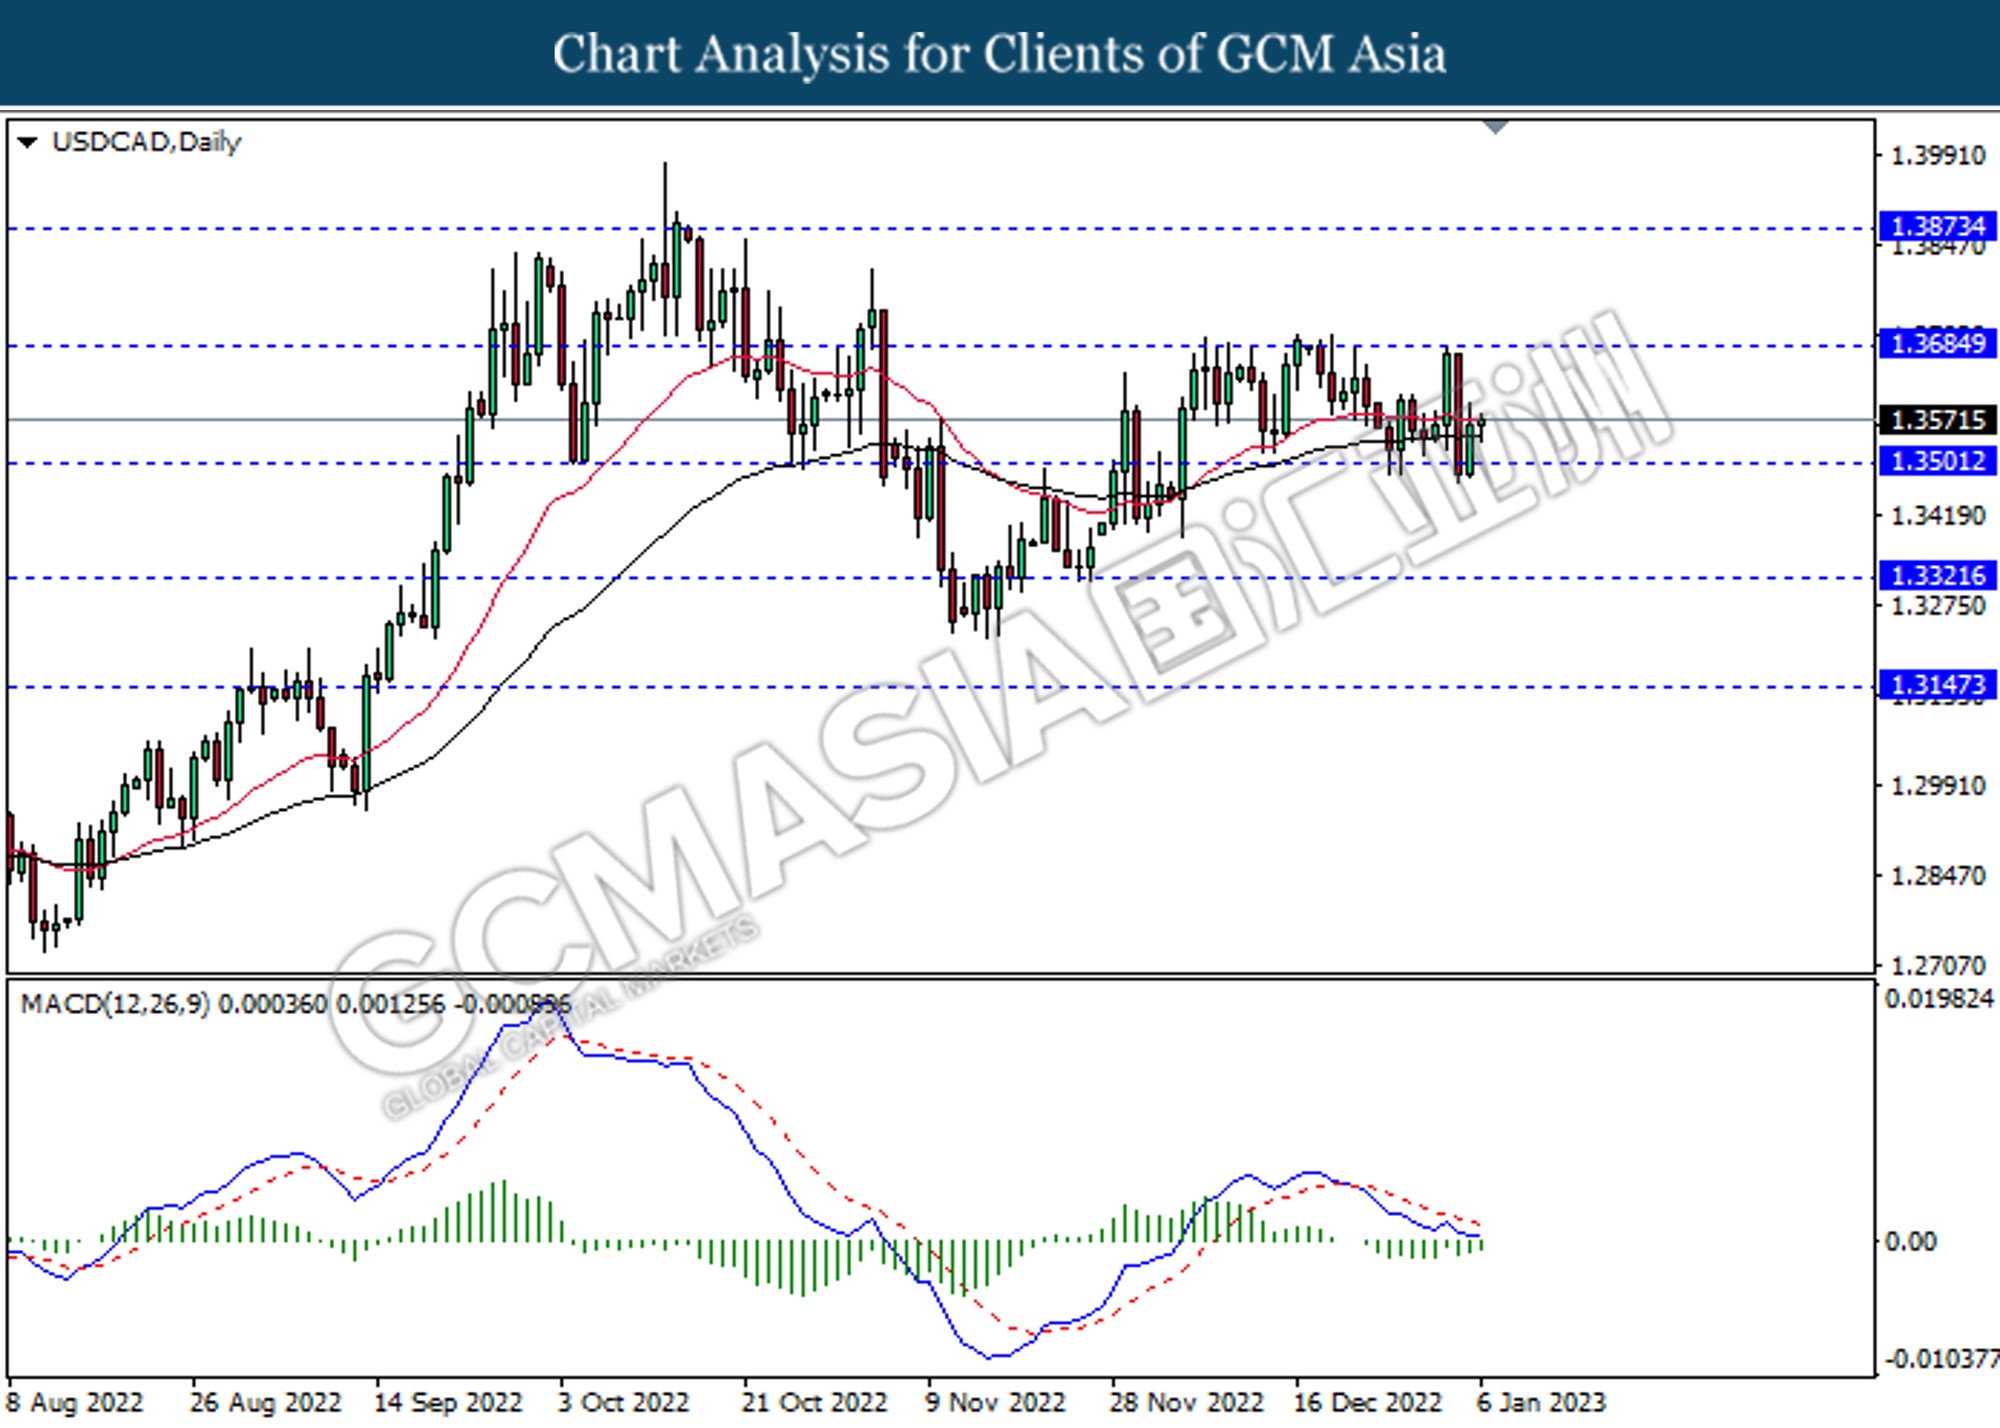Click the 1.33216 level price label
Screen dimensions: 2000x1428
pos(1937,575)
